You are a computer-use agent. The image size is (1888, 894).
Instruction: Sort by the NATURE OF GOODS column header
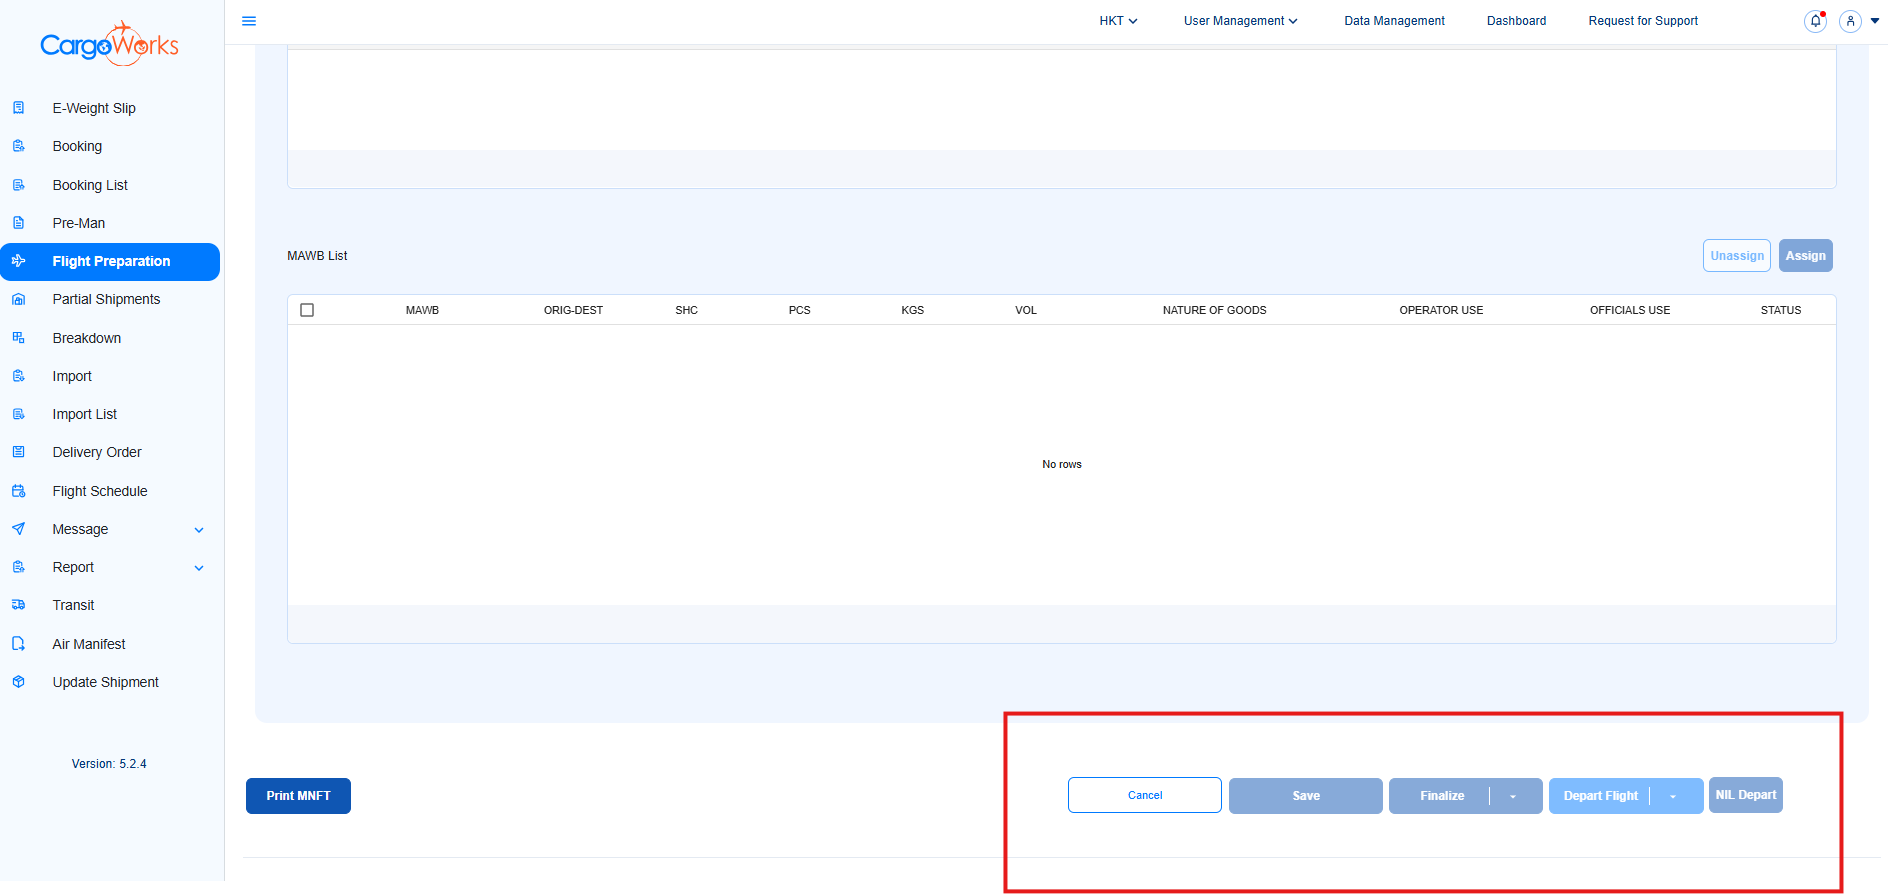coord(1214,310)
